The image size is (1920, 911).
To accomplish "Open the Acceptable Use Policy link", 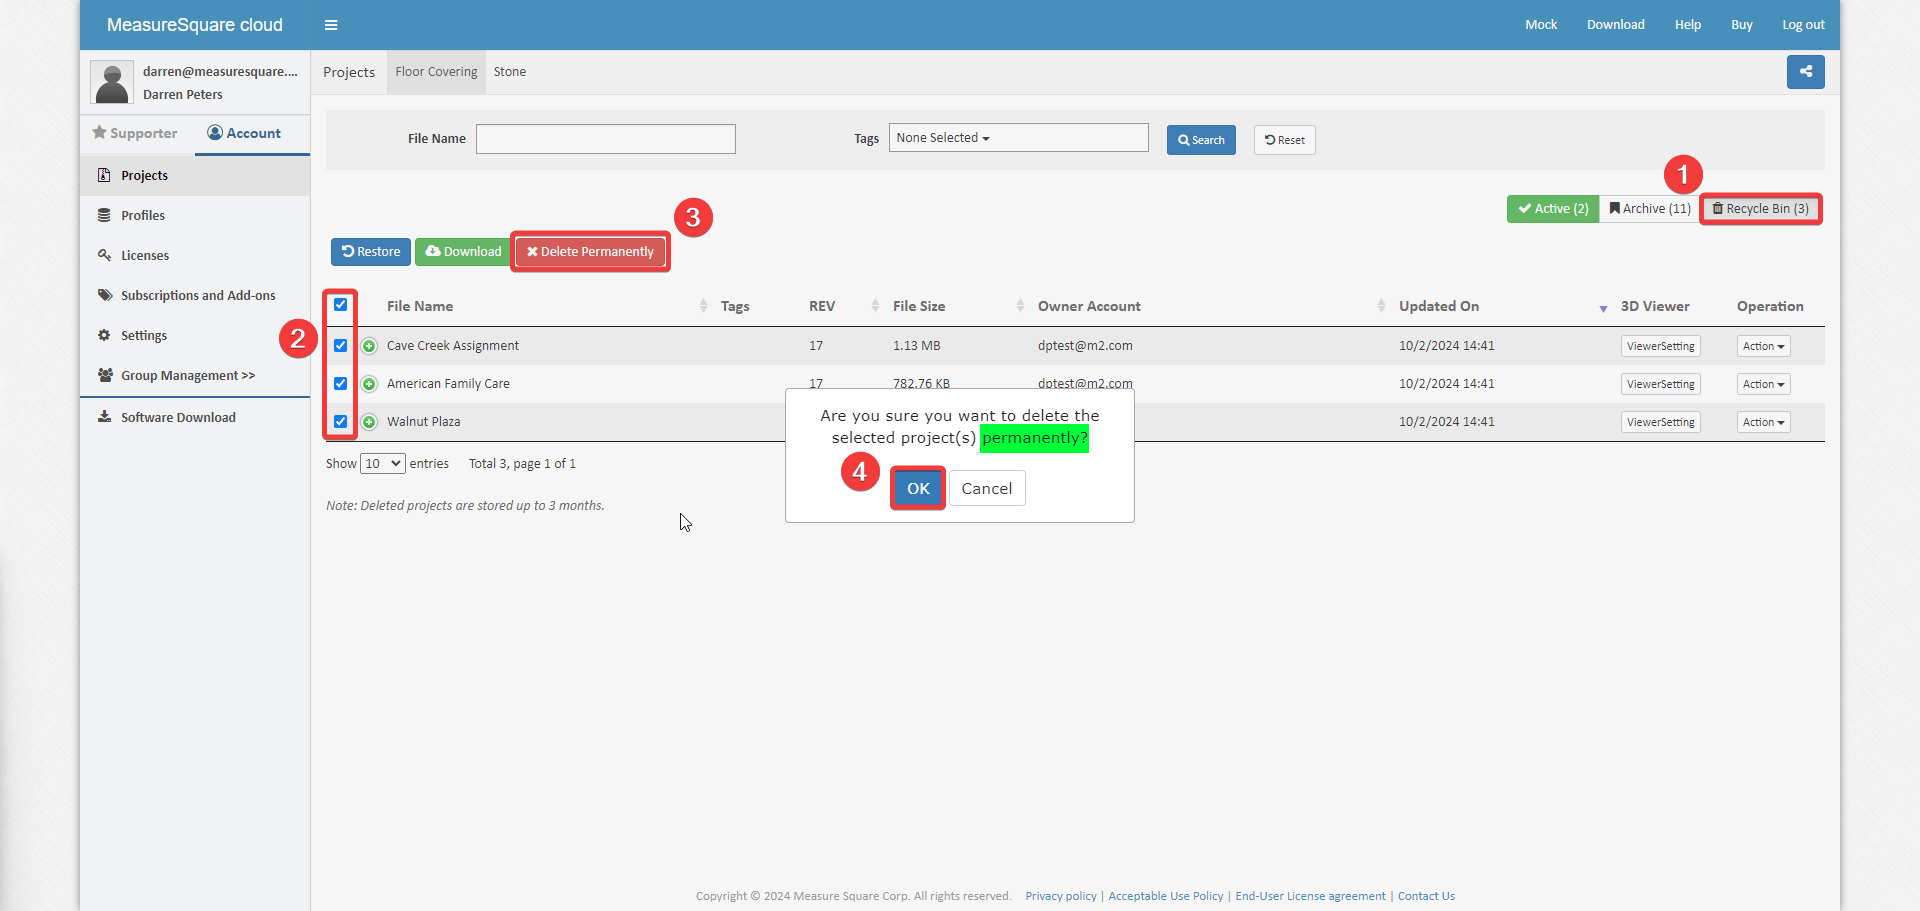I will tap(1166, 896).
